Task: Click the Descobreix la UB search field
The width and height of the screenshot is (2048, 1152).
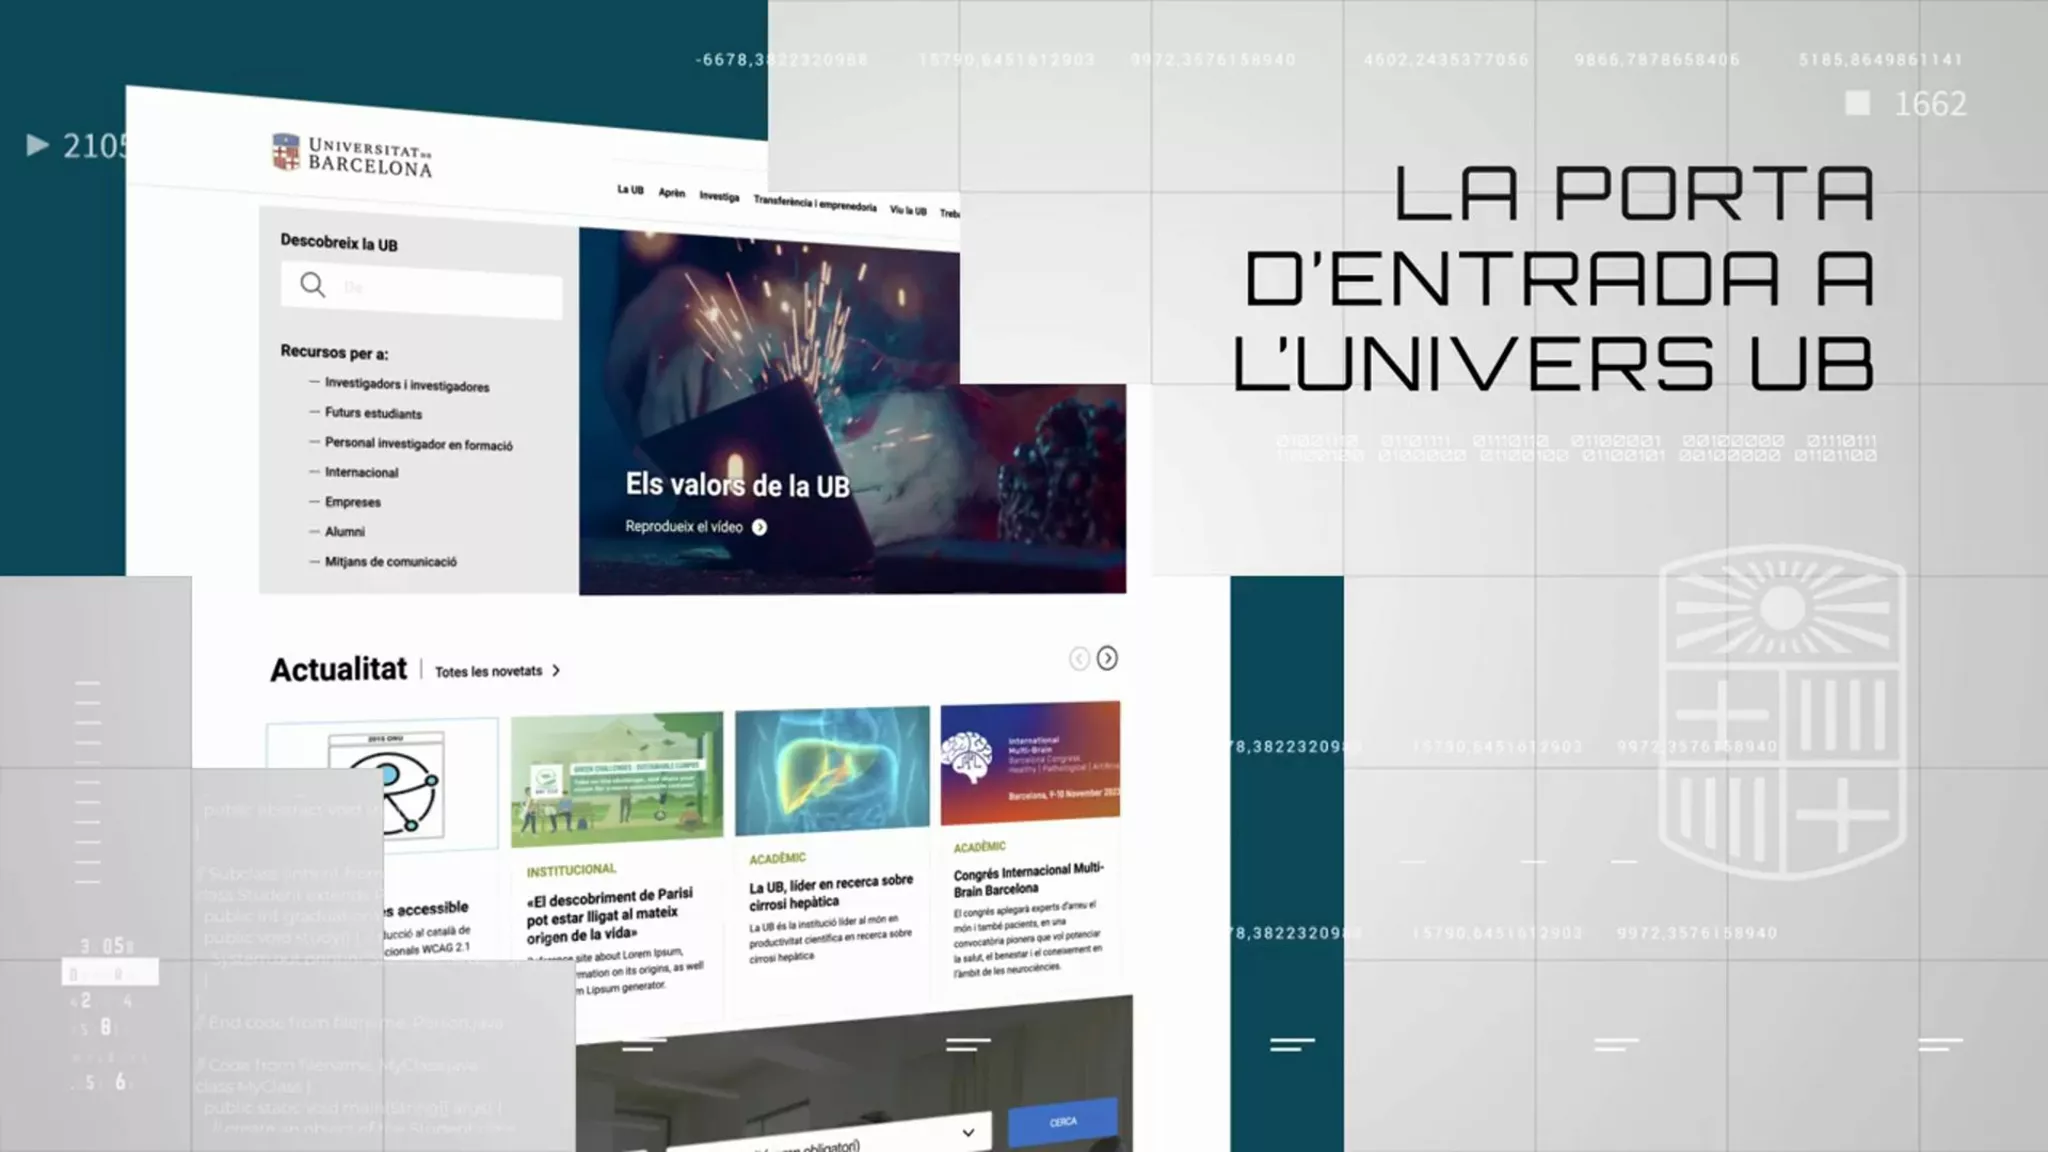Action: point(421,290)
